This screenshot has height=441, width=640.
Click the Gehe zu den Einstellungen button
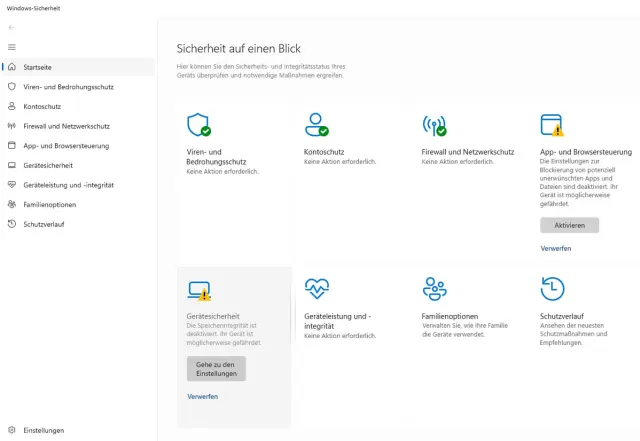216,368
